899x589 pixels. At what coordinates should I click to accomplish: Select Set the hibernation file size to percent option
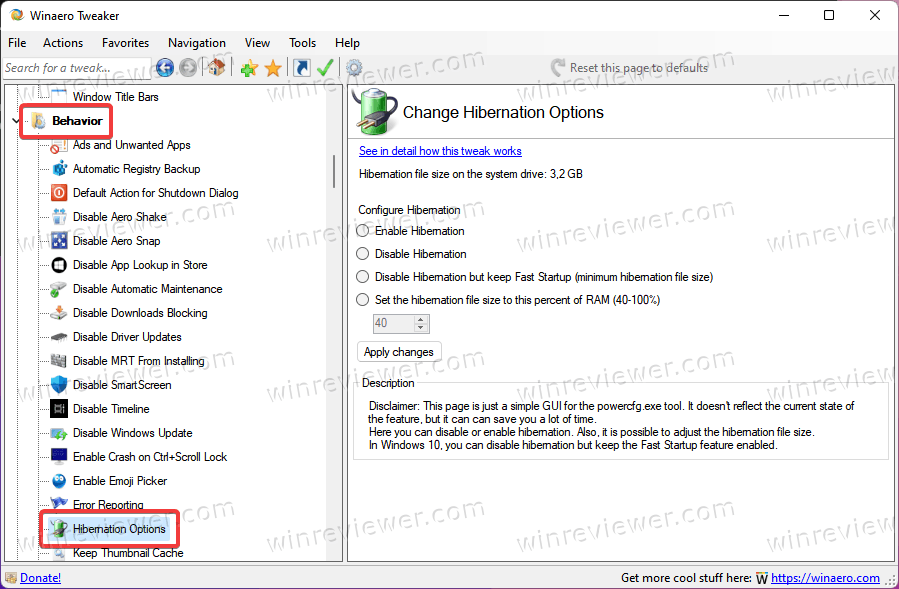(362, 300)
